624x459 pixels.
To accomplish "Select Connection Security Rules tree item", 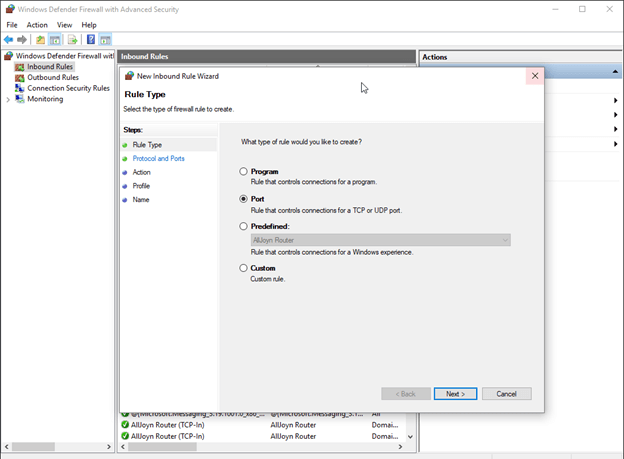I will click(68, 88).
